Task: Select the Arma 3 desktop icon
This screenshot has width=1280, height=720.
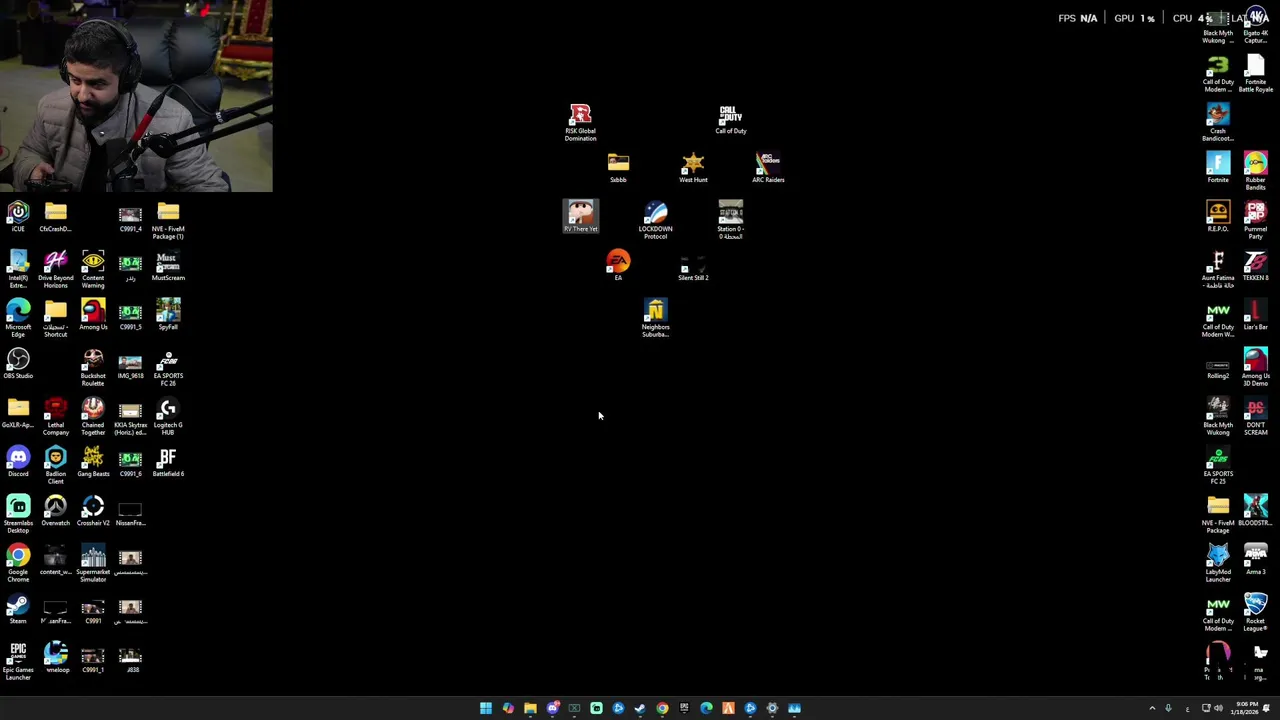Action: pos(1255,560)
